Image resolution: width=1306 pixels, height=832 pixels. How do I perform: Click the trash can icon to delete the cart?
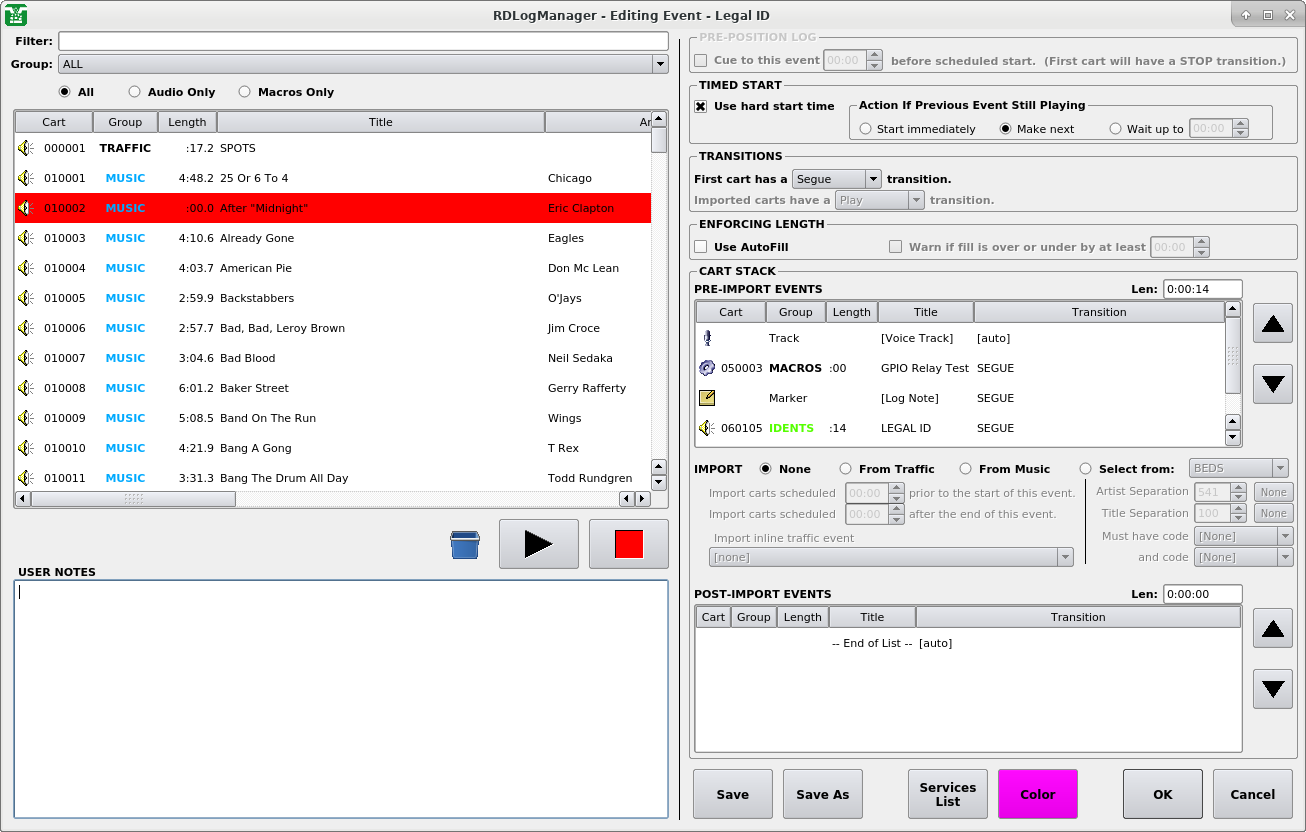464,544
